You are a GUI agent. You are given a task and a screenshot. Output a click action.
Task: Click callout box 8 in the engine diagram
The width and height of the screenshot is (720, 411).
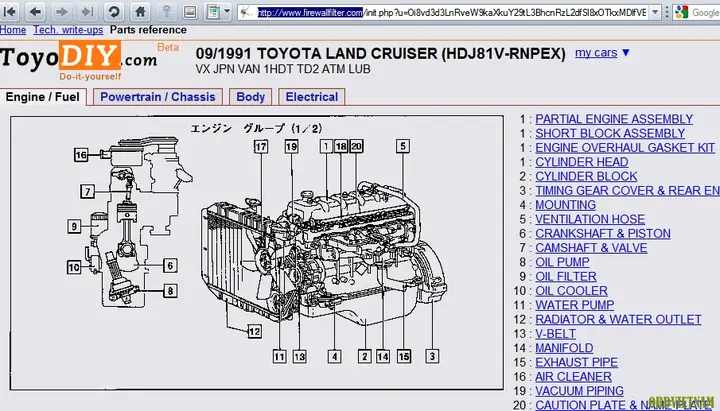(170, 291)
